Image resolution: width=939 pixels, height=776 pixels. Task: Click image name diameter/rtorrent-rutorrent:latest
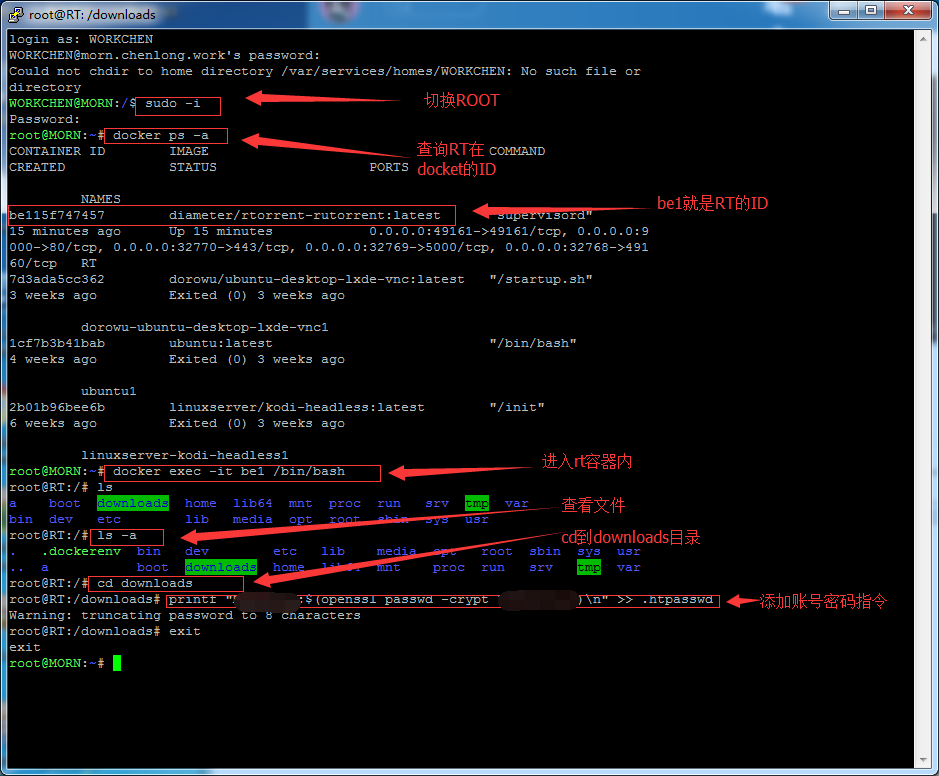click(304, 215)
